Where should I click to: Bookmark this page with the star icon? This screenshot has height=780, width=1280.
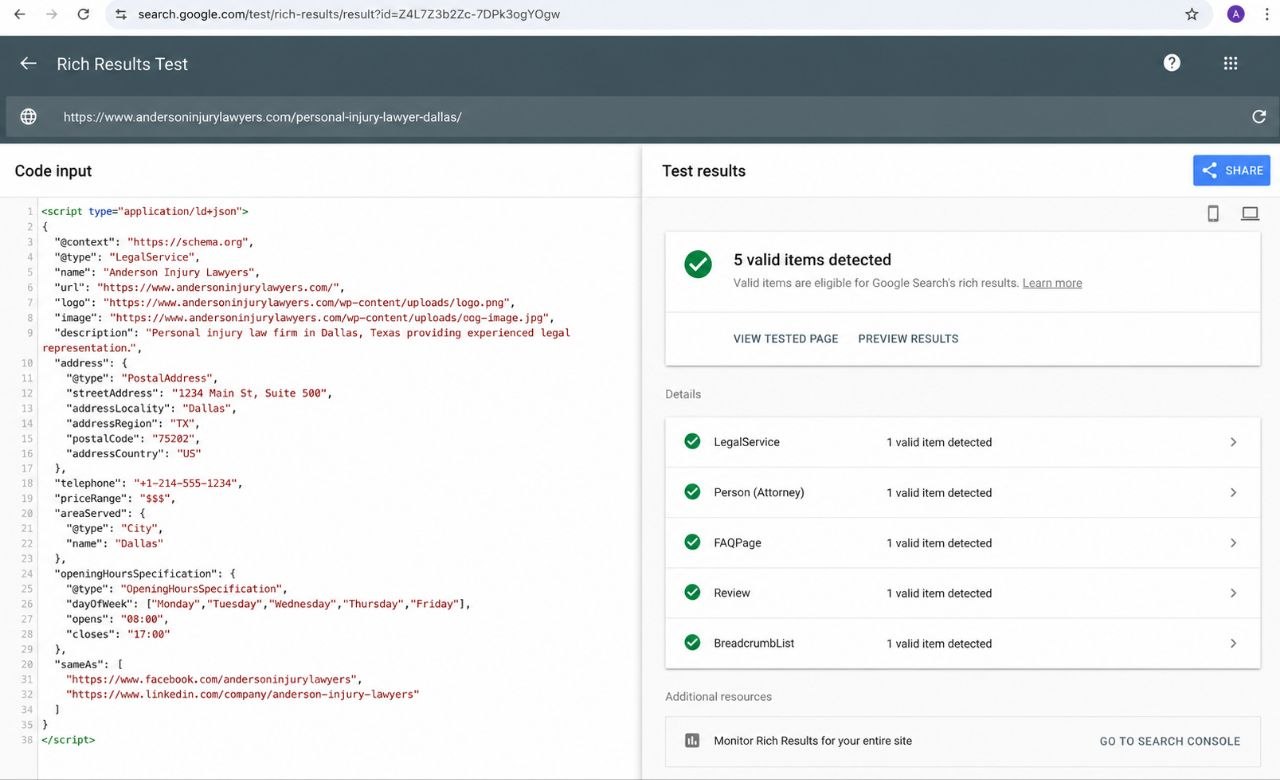point(1191,14)
